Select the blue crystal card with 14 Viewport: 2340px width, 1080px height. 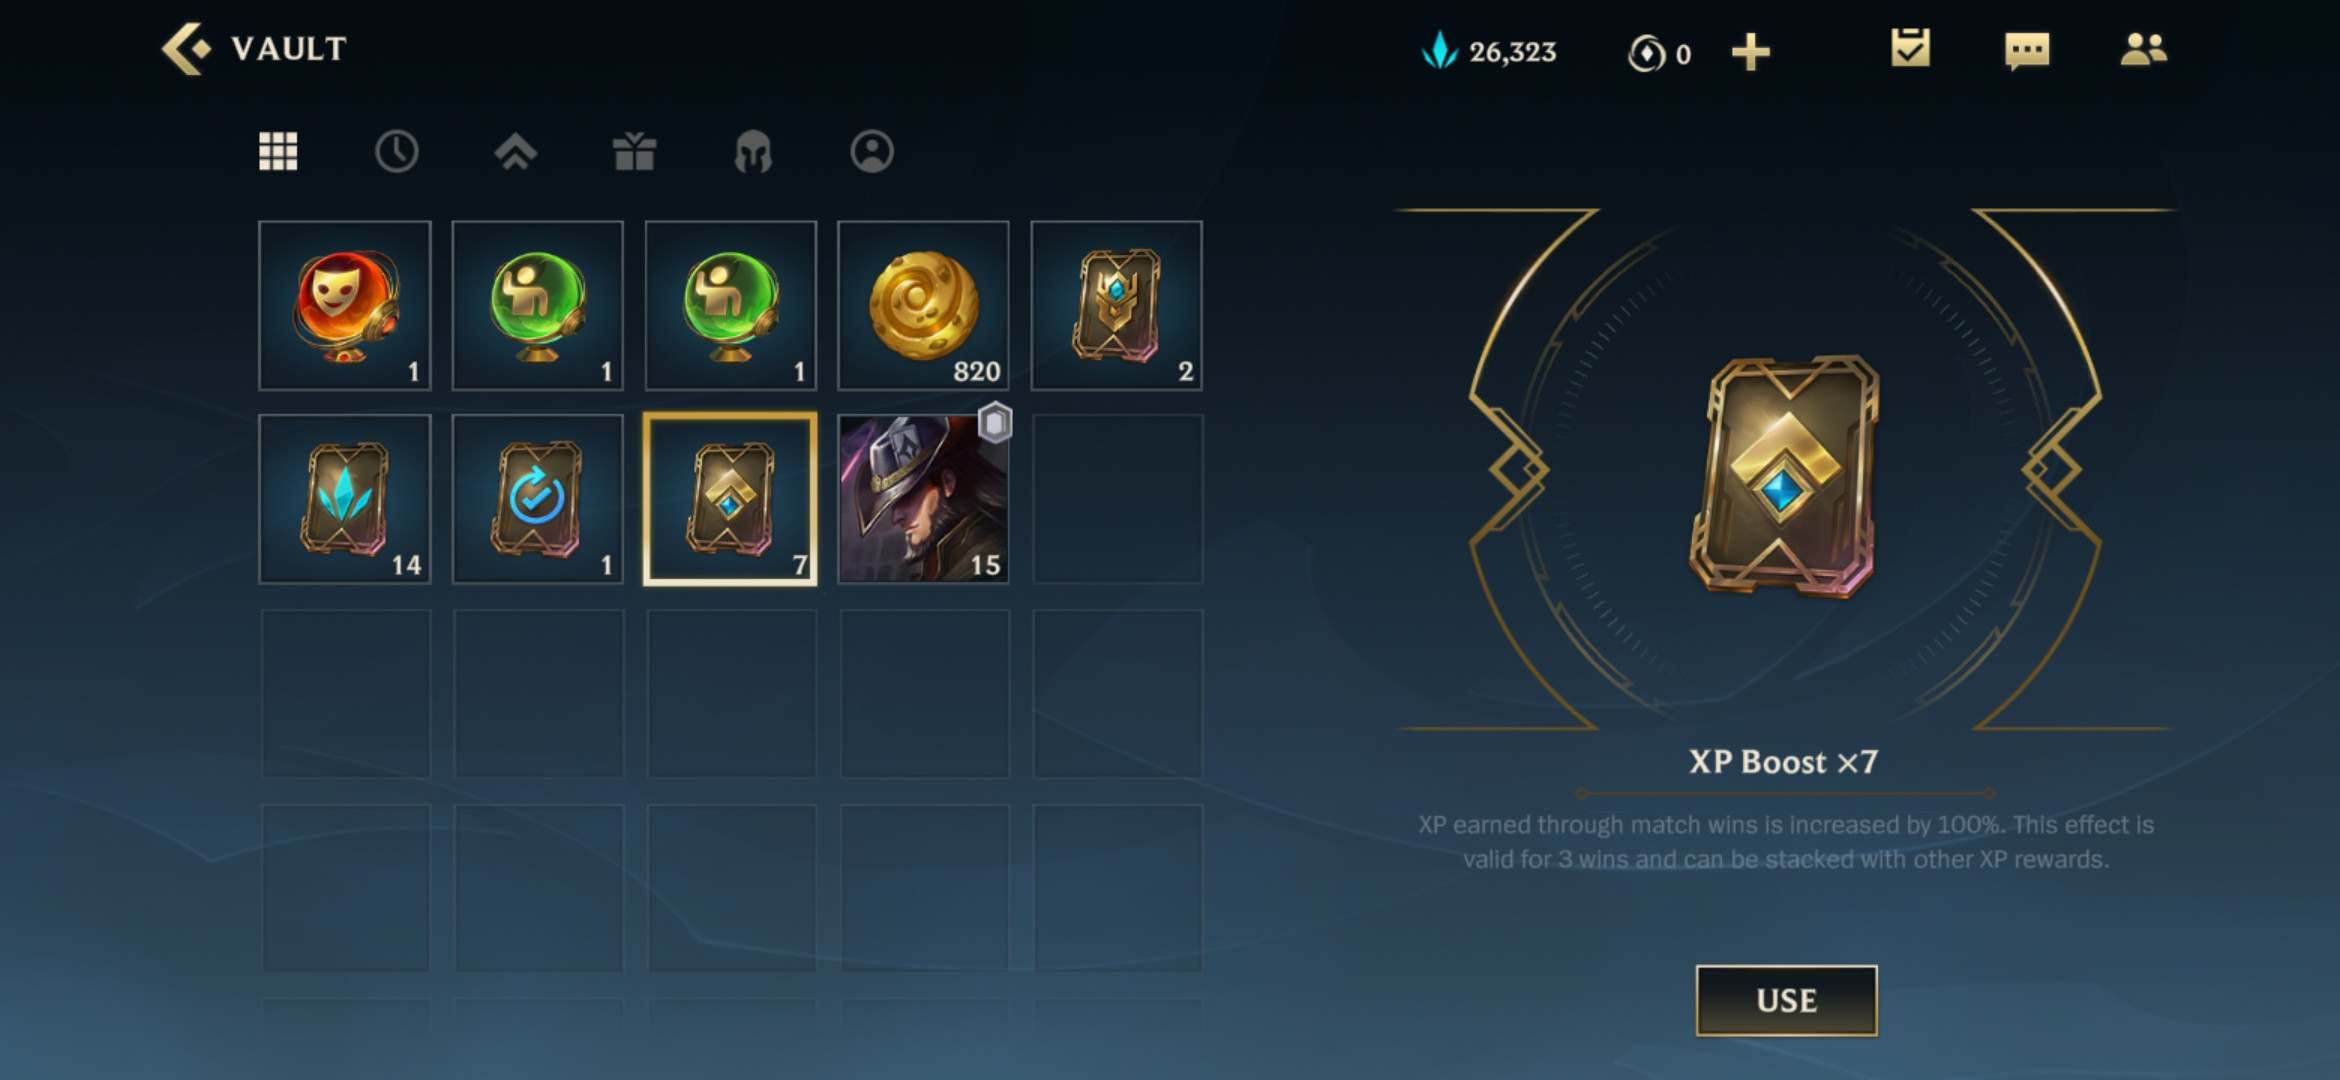click(345, 499)
